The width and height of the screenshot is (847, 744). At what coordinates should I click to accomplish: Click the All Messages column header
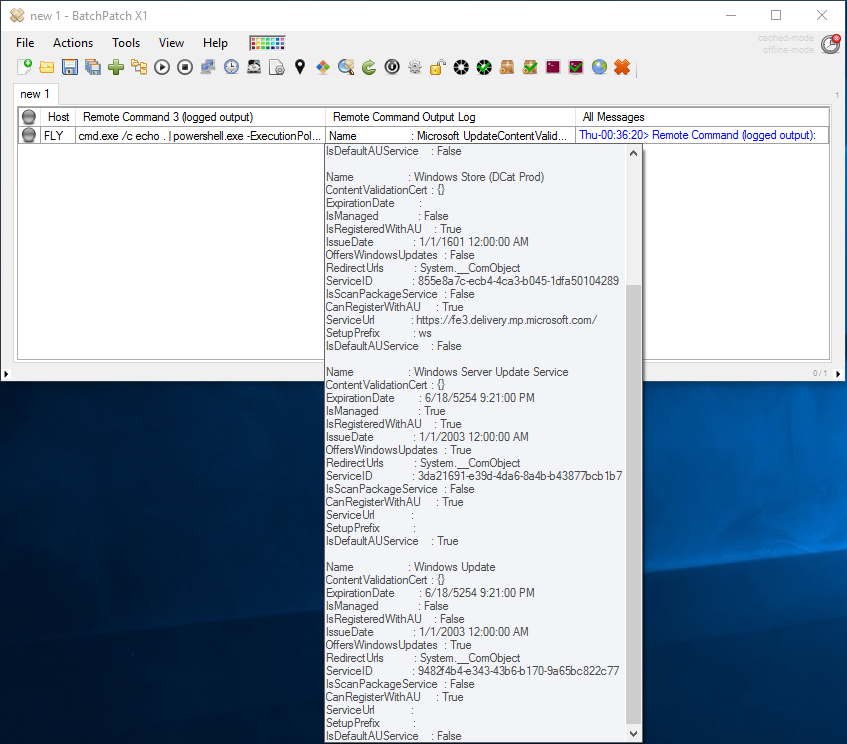(x=613, y=117)
